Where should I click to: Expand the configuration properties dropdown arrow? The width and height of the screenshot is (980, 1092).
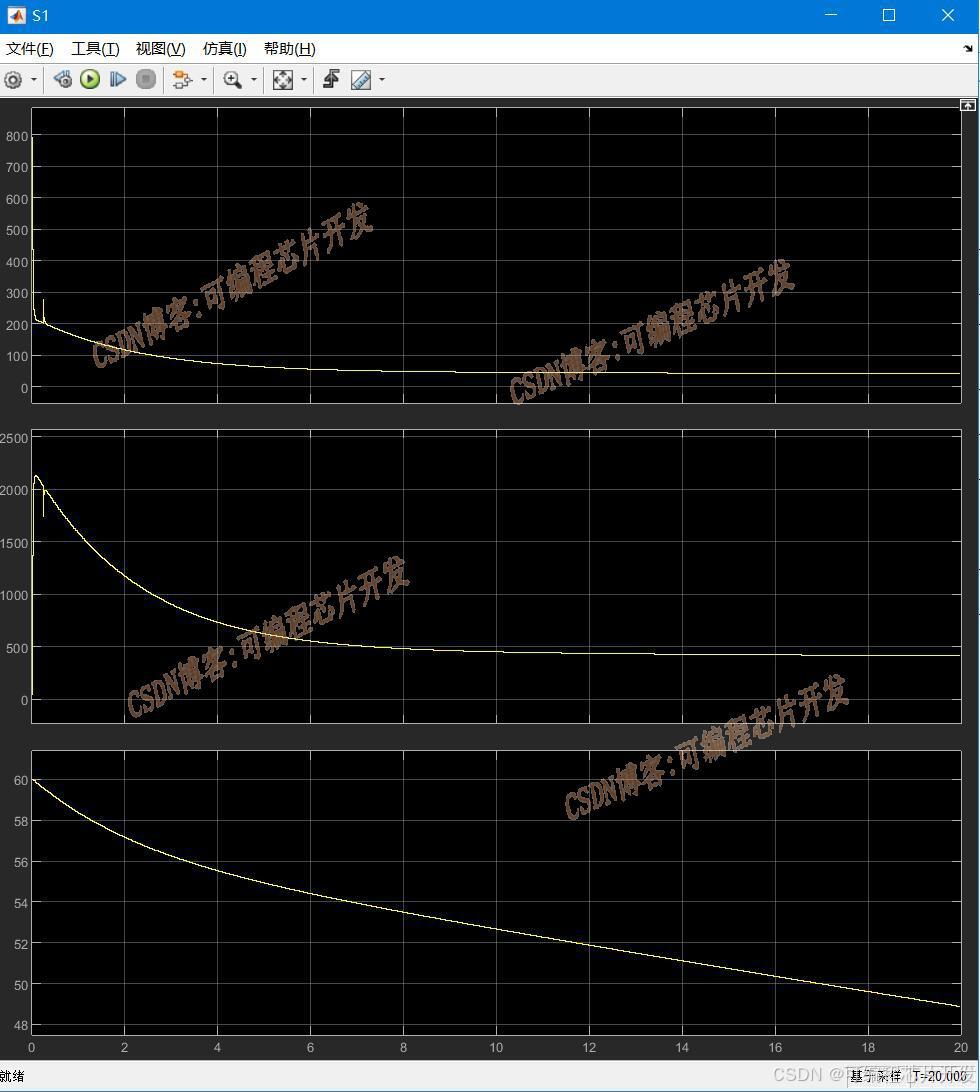(33, 80)
